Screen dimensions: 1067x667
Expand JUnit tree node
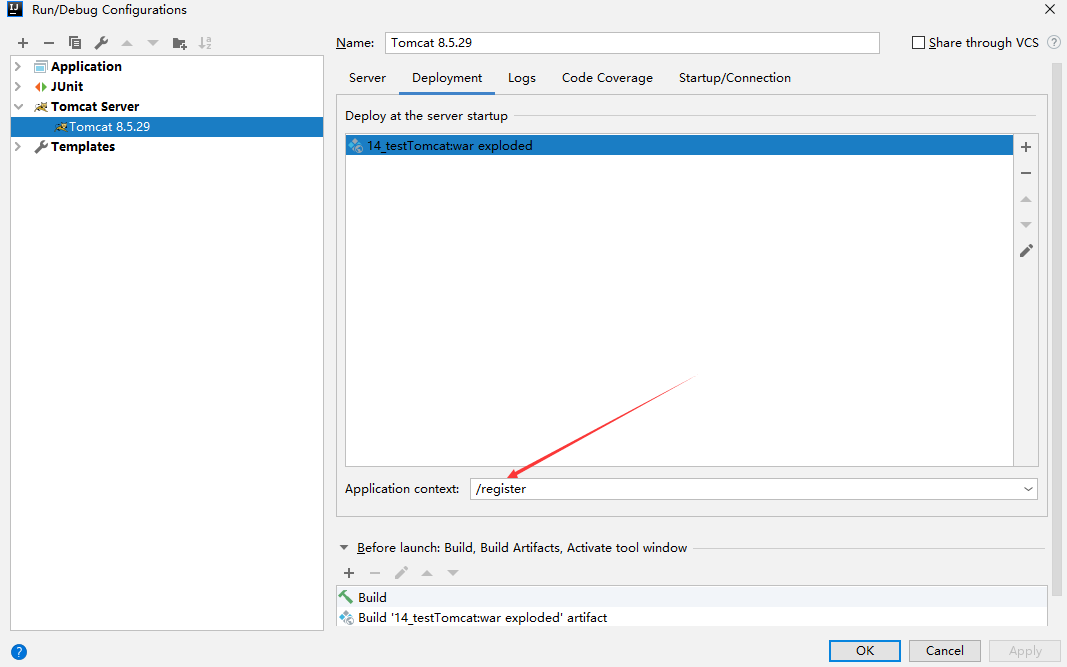coord(18,86)
